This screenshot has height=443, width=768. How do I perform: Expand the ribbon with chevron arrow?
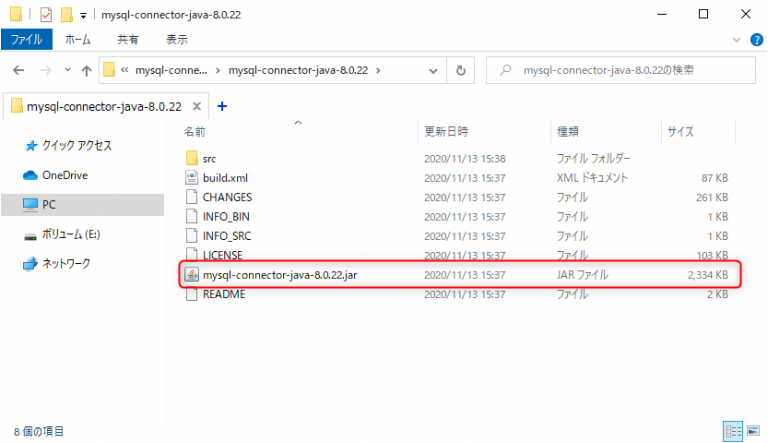click(738, 39)
